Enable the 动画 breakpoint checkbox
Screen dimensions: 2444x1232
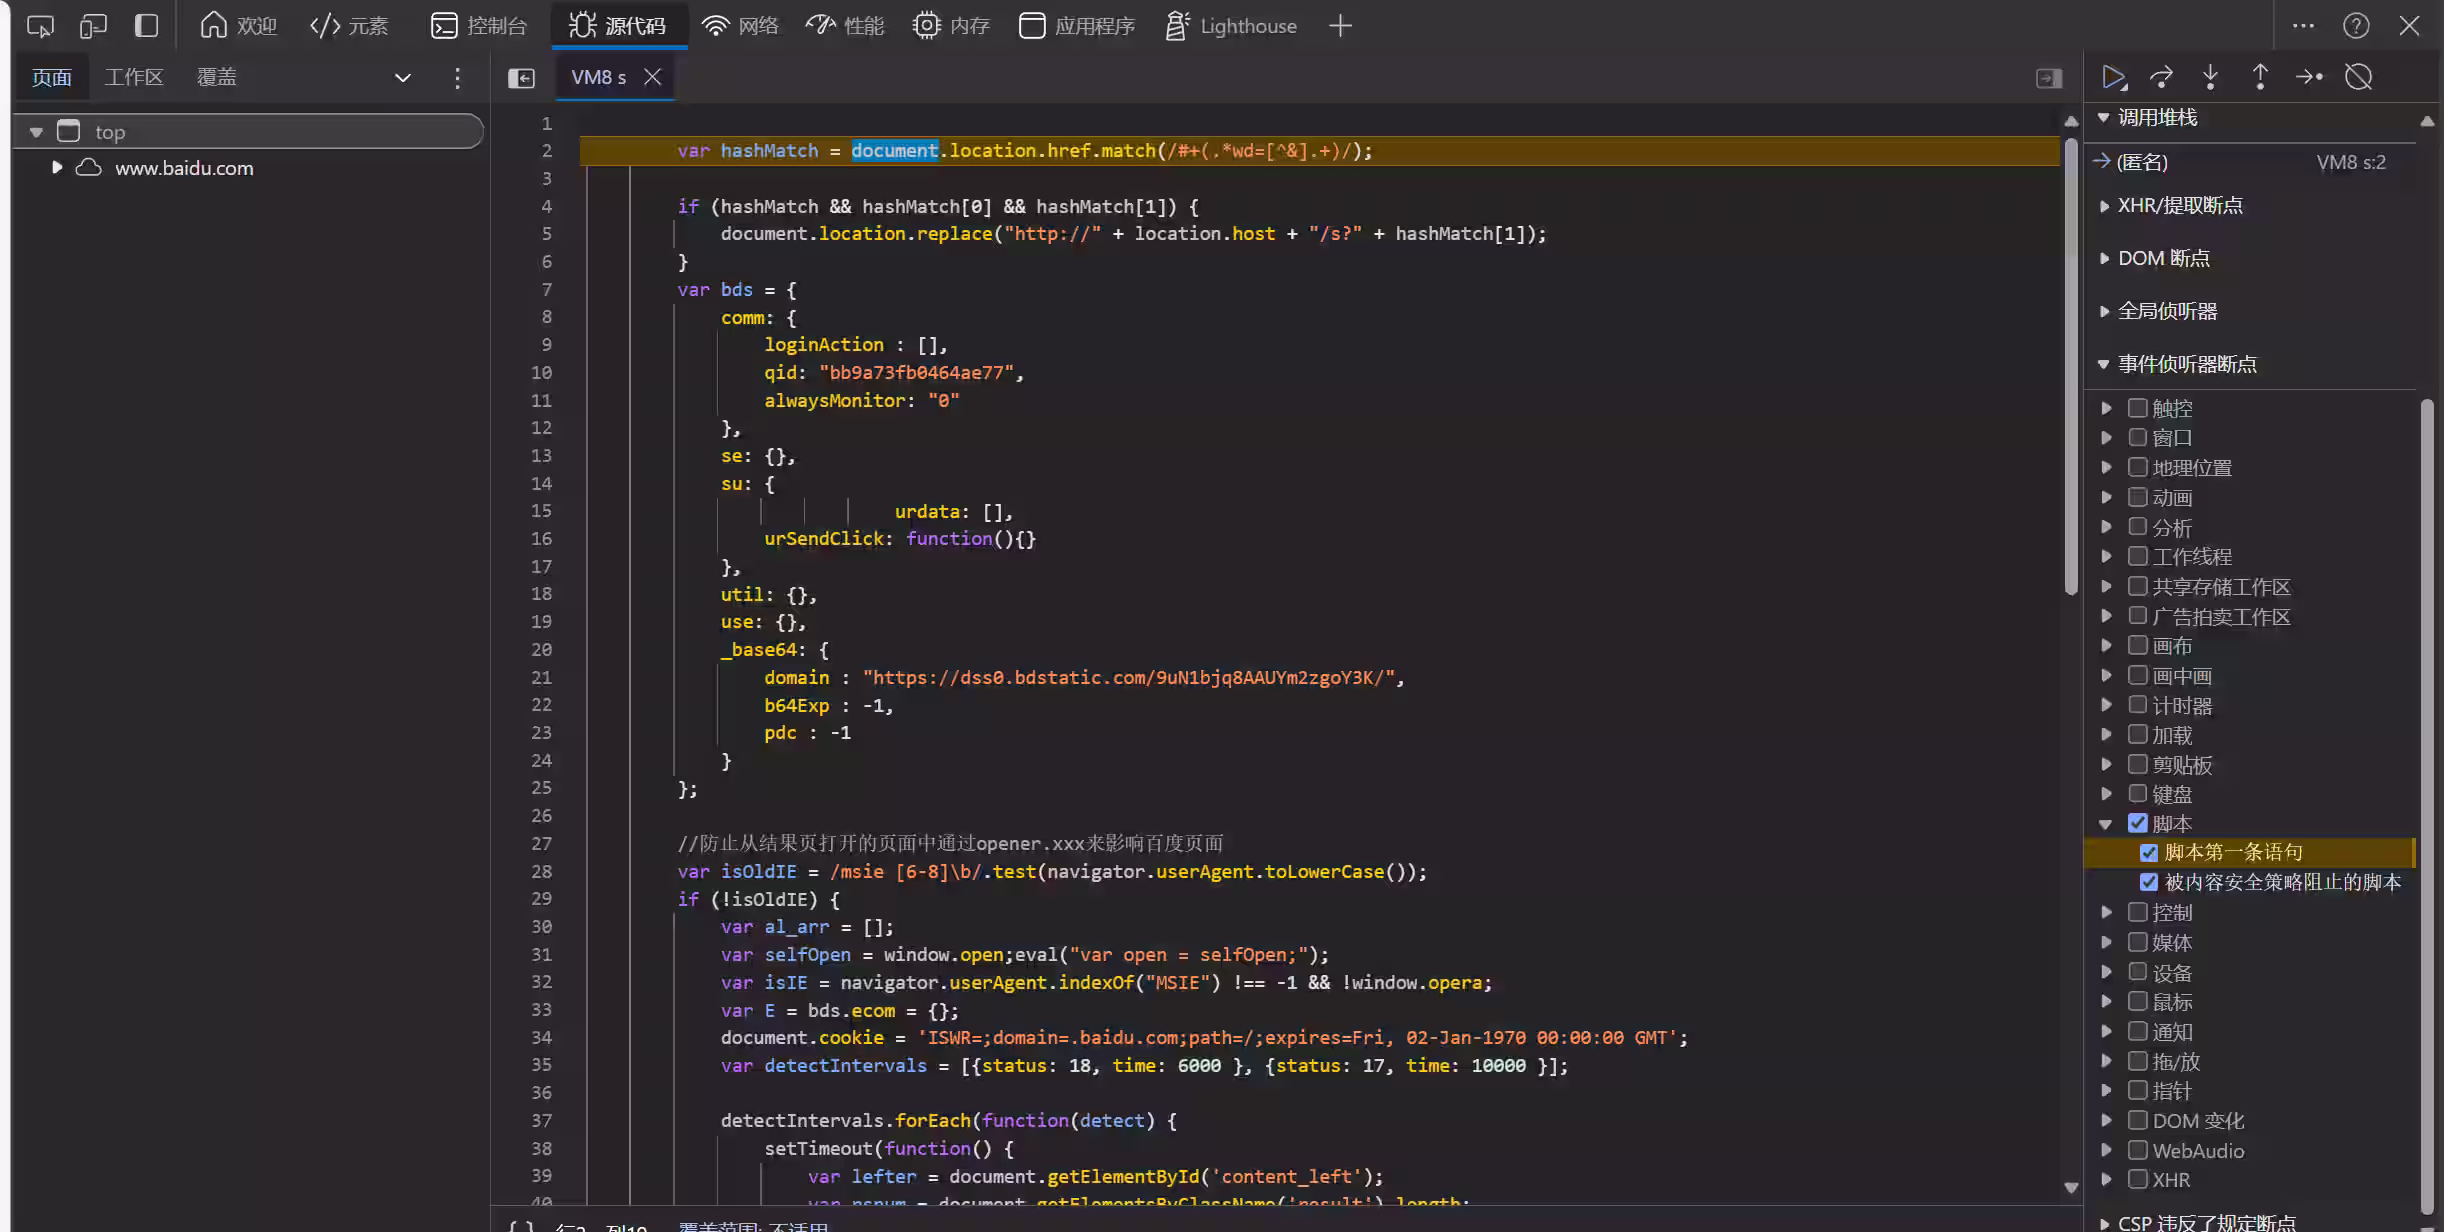[2138, 497]
